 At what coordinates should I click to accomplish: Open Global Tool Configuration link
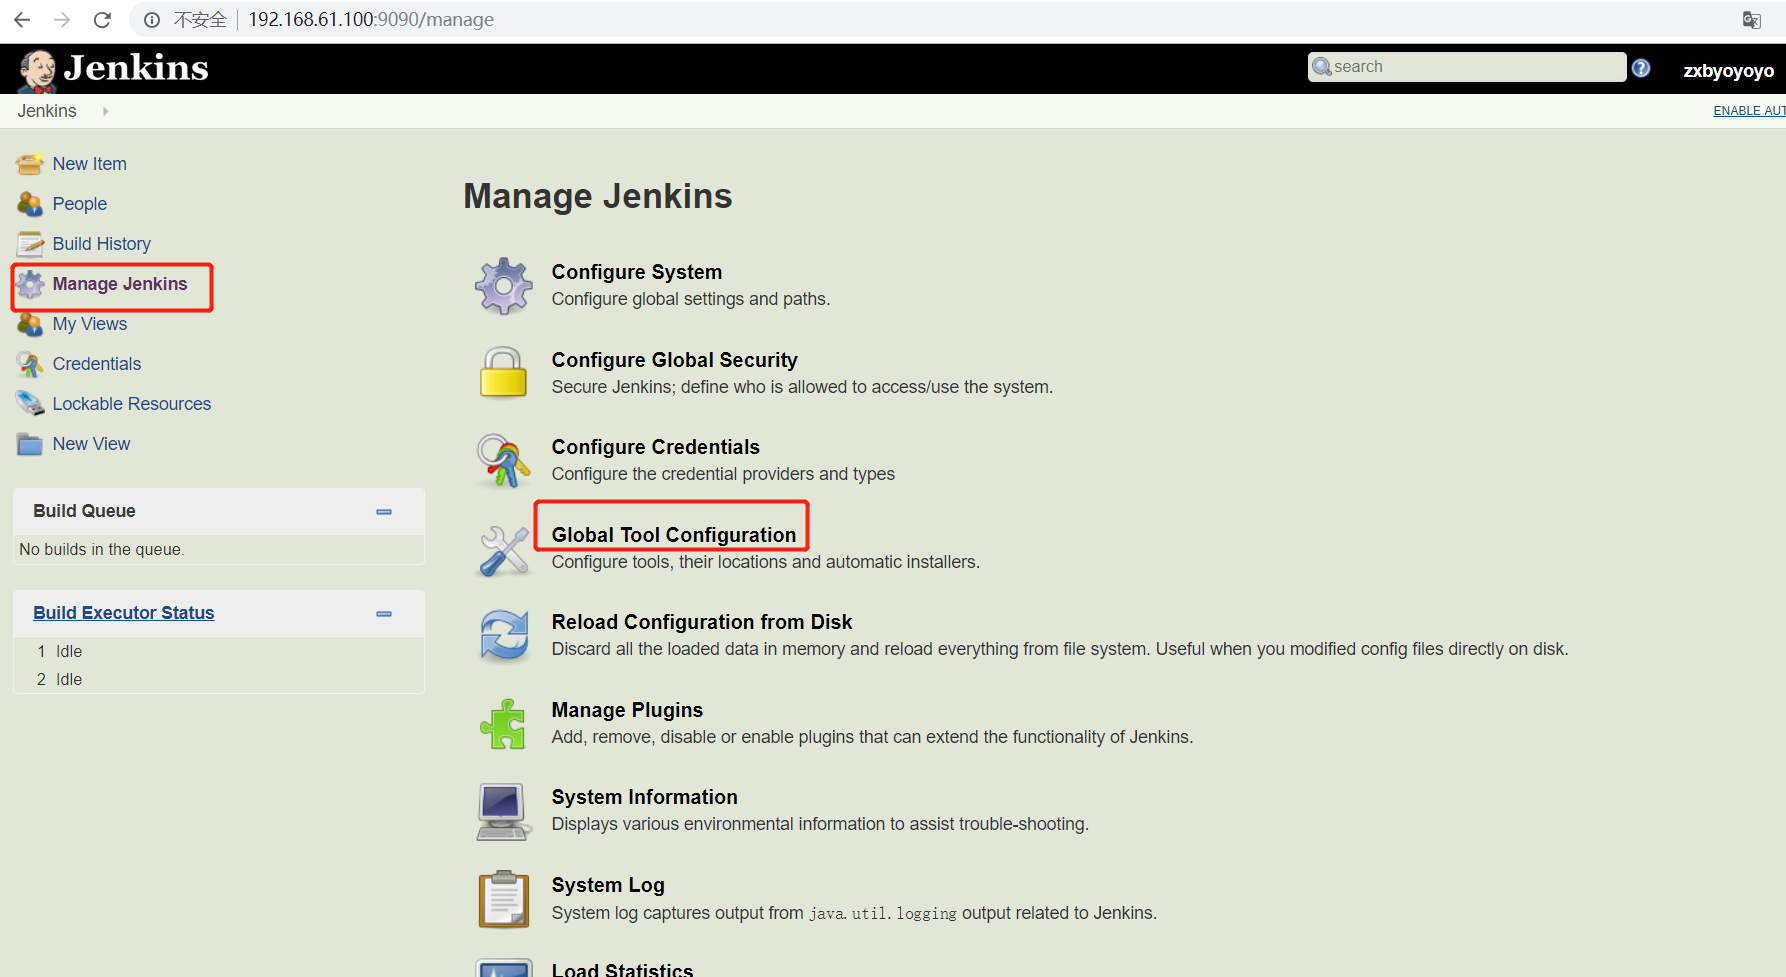coord(674,535)
